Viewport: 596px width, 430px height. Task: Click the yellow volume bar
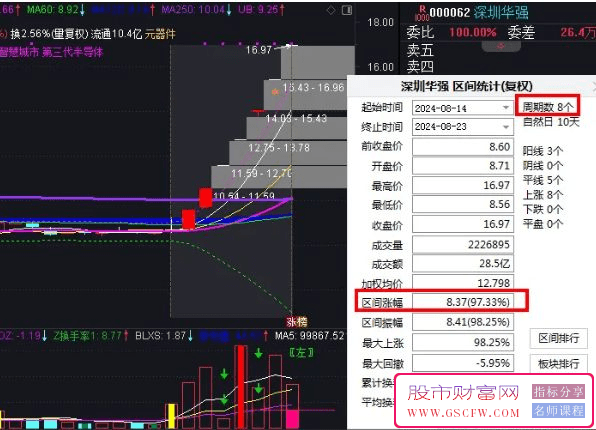171,416
